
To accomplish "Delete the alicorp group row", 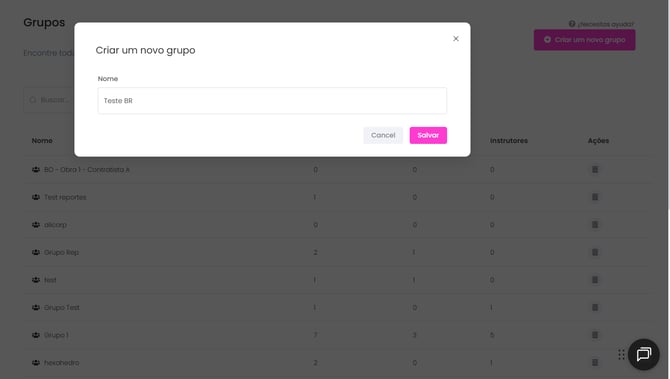I will (x=595, y=225).
